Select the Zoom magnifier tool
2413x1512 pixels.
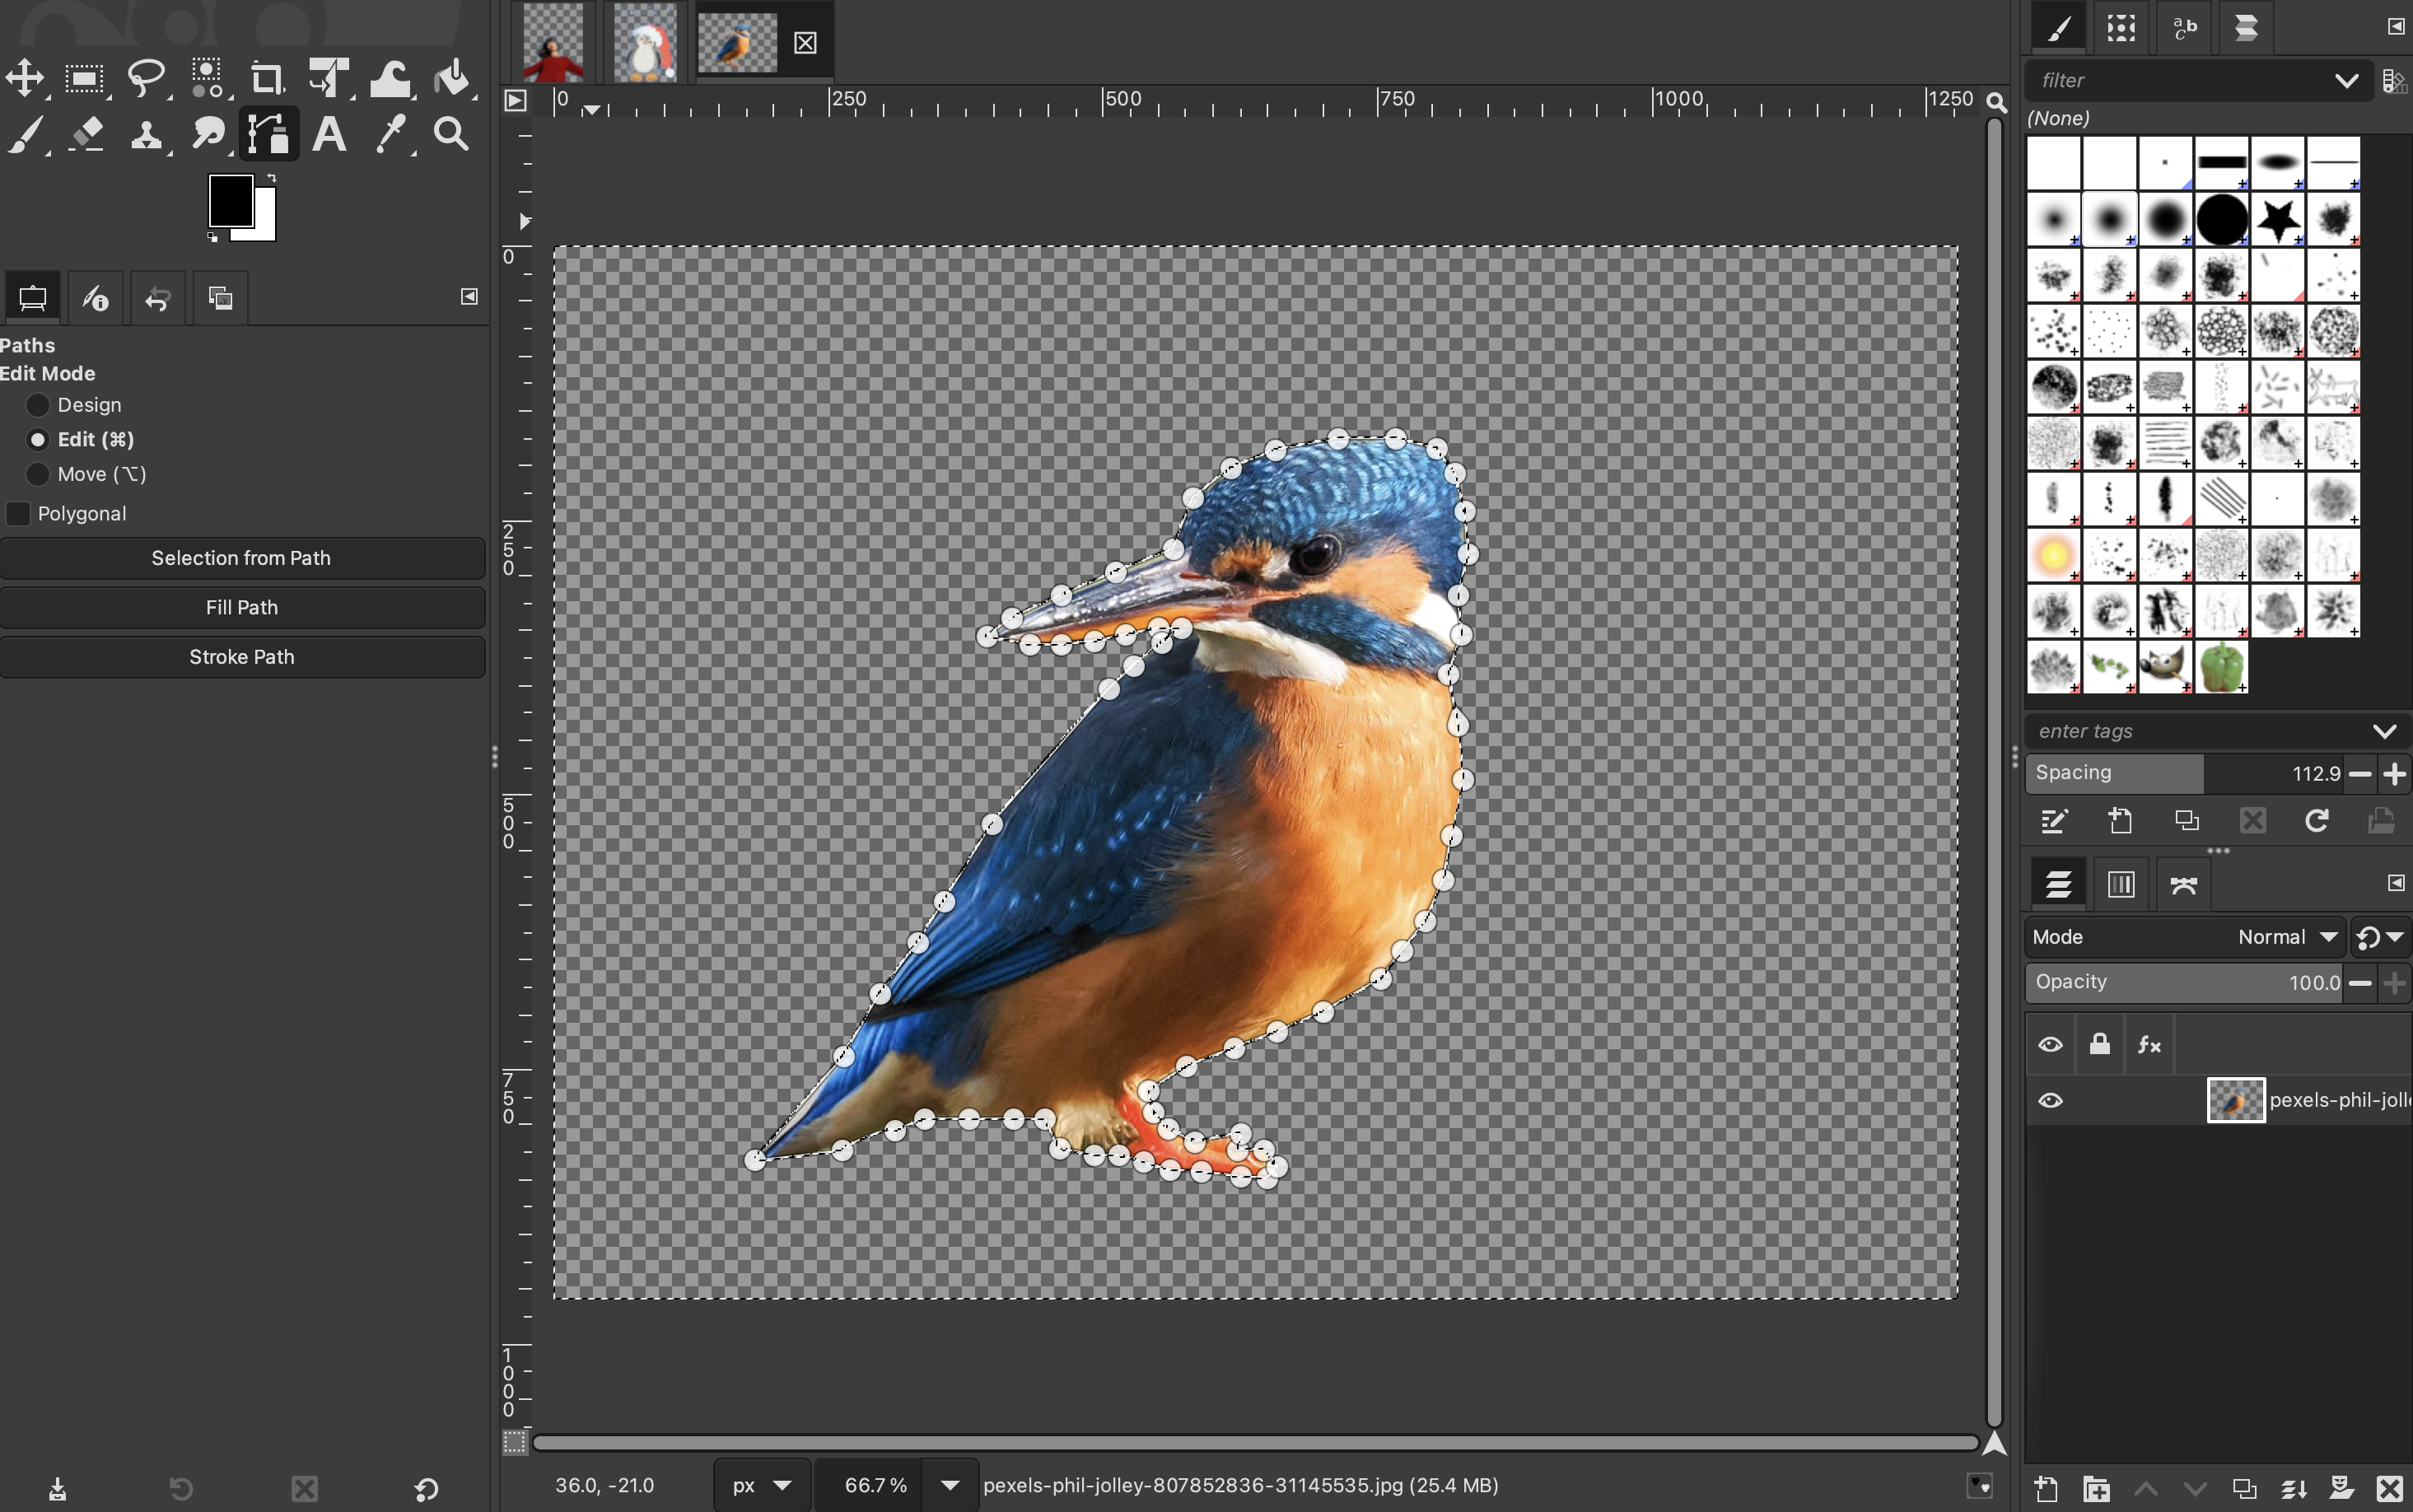tap(451, 133)
